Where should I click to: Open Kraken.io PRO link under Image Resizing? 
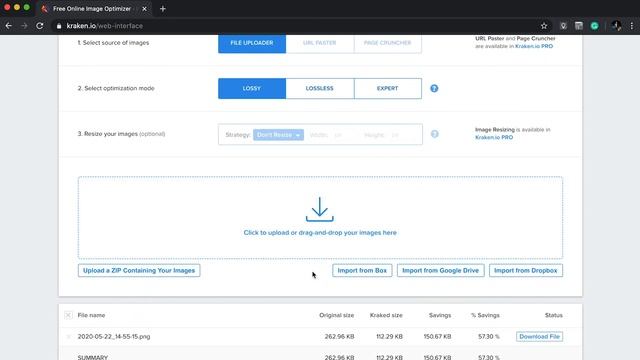[494, 137]
